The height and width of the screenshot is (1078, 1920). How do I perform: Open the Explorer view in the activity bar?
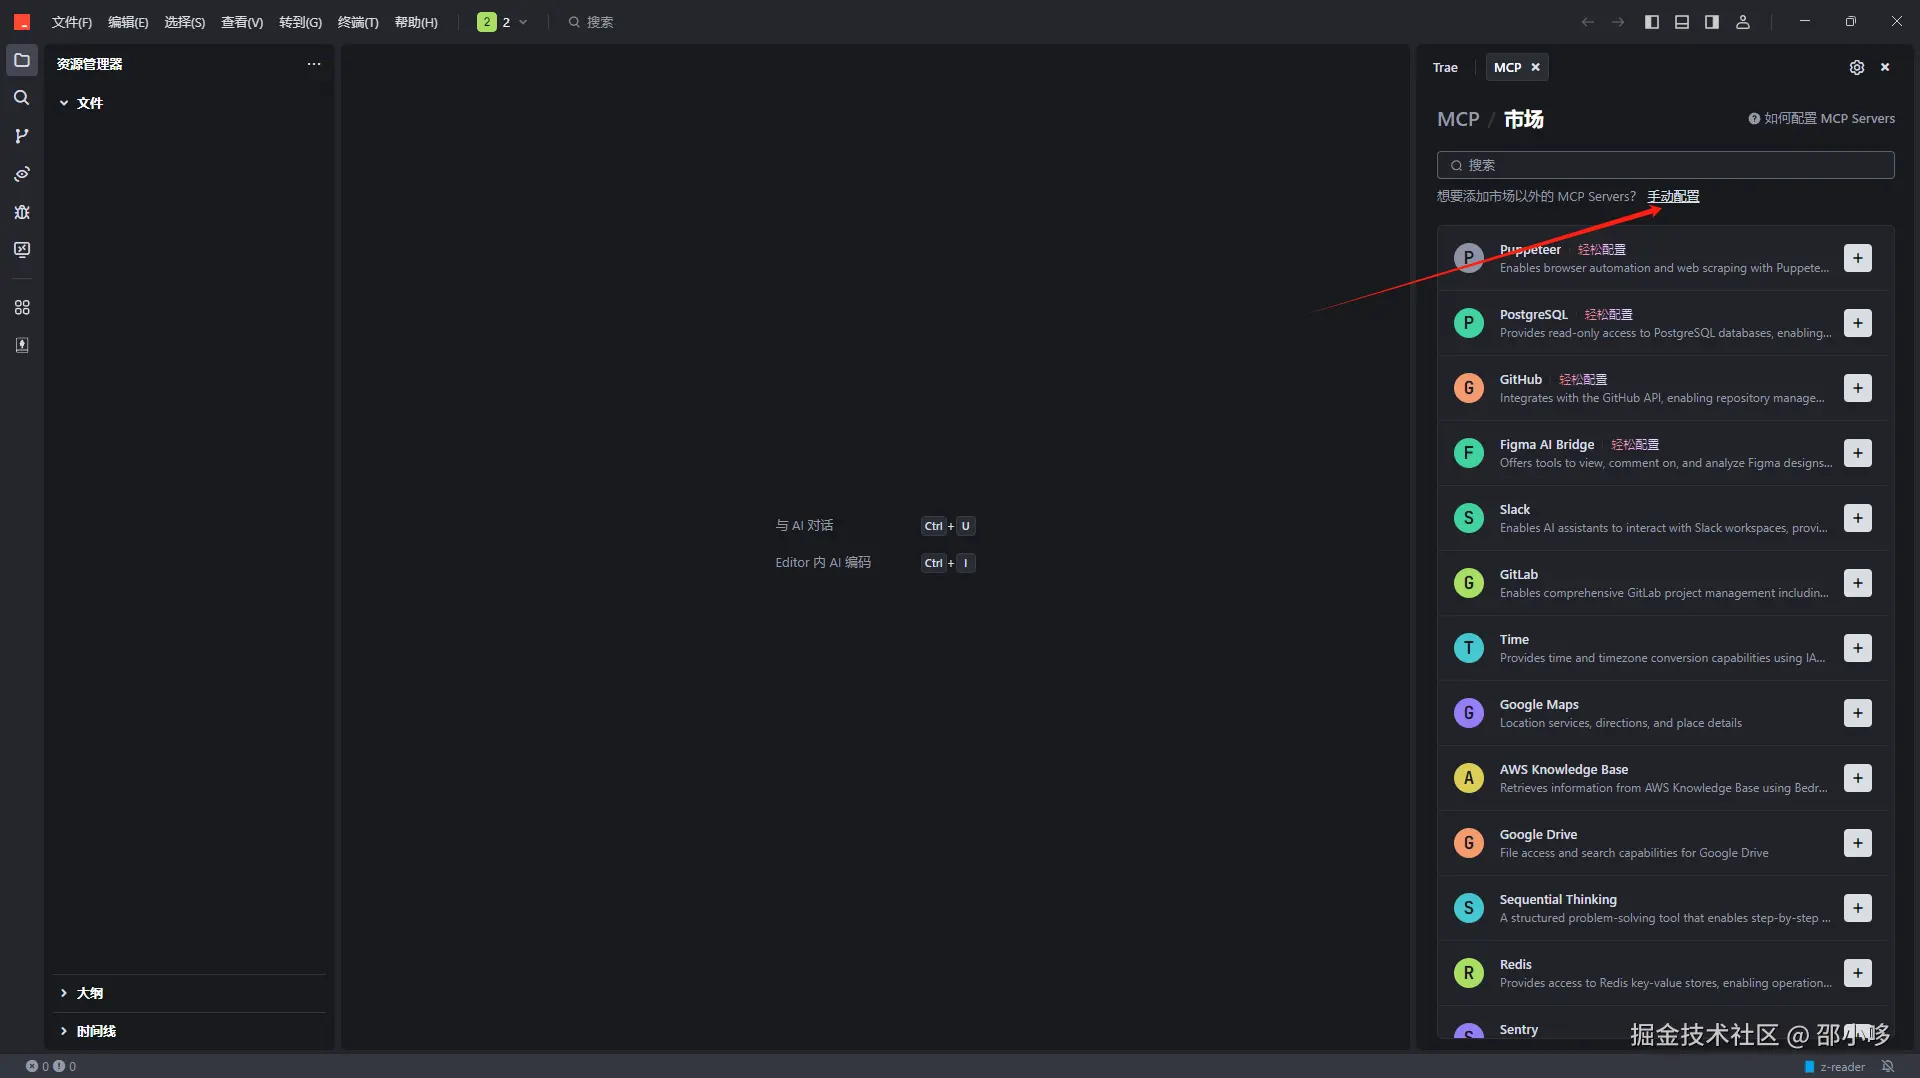point(22,61)
